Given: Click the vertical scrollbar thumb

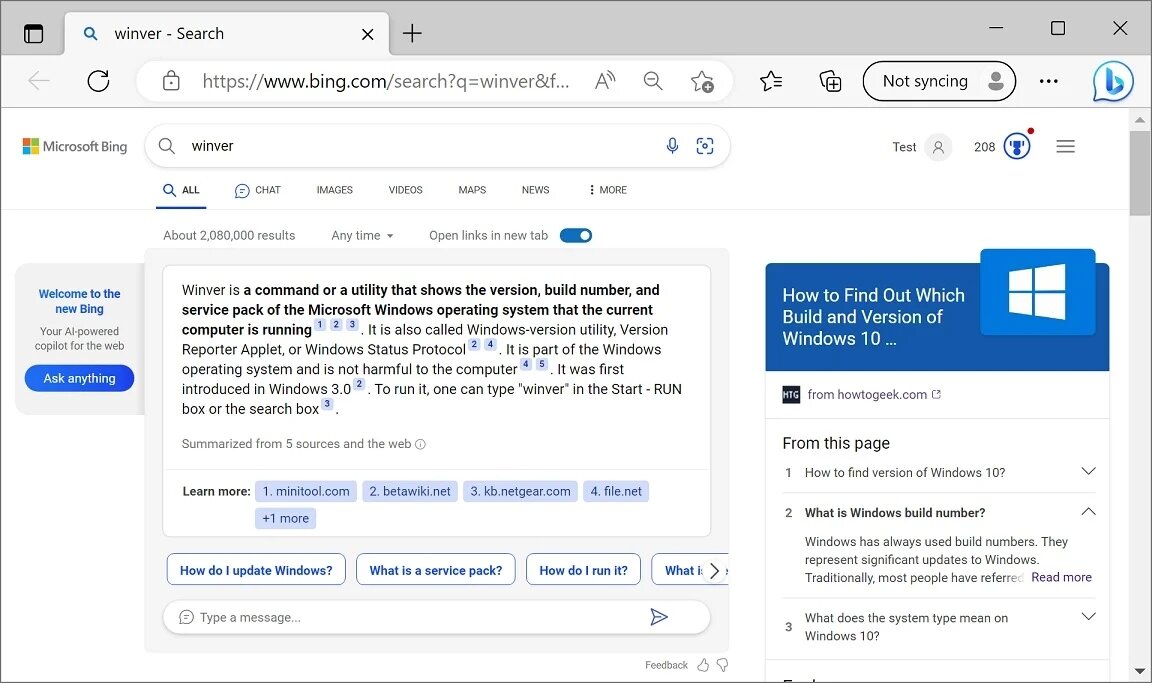Looking at the screenshot, I should (1140, 173).
